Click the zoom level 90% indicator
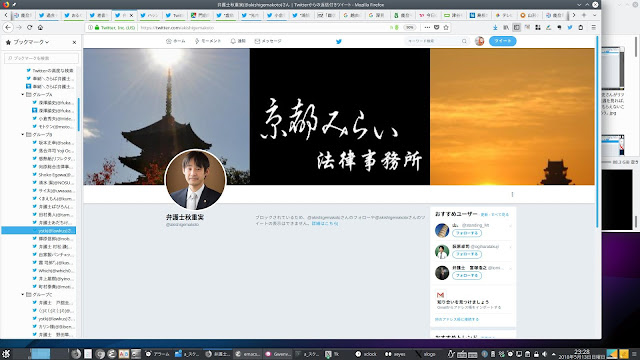Image resolution: width=640 pixels, height=360 pixels. point(409,27)
